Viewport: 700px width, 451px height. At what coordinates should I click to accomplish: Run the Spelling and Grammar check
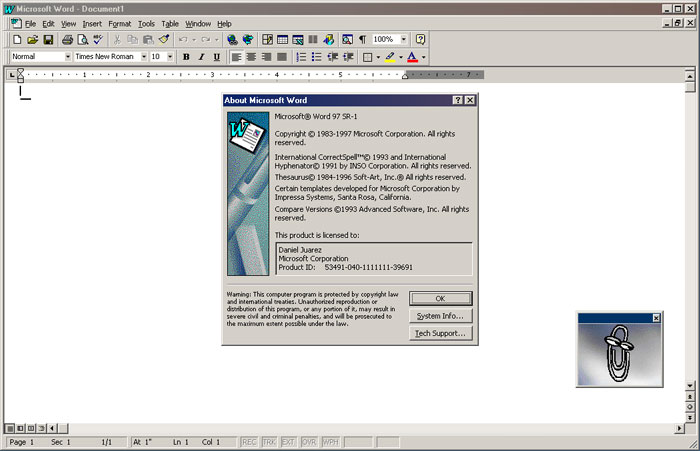98,40
